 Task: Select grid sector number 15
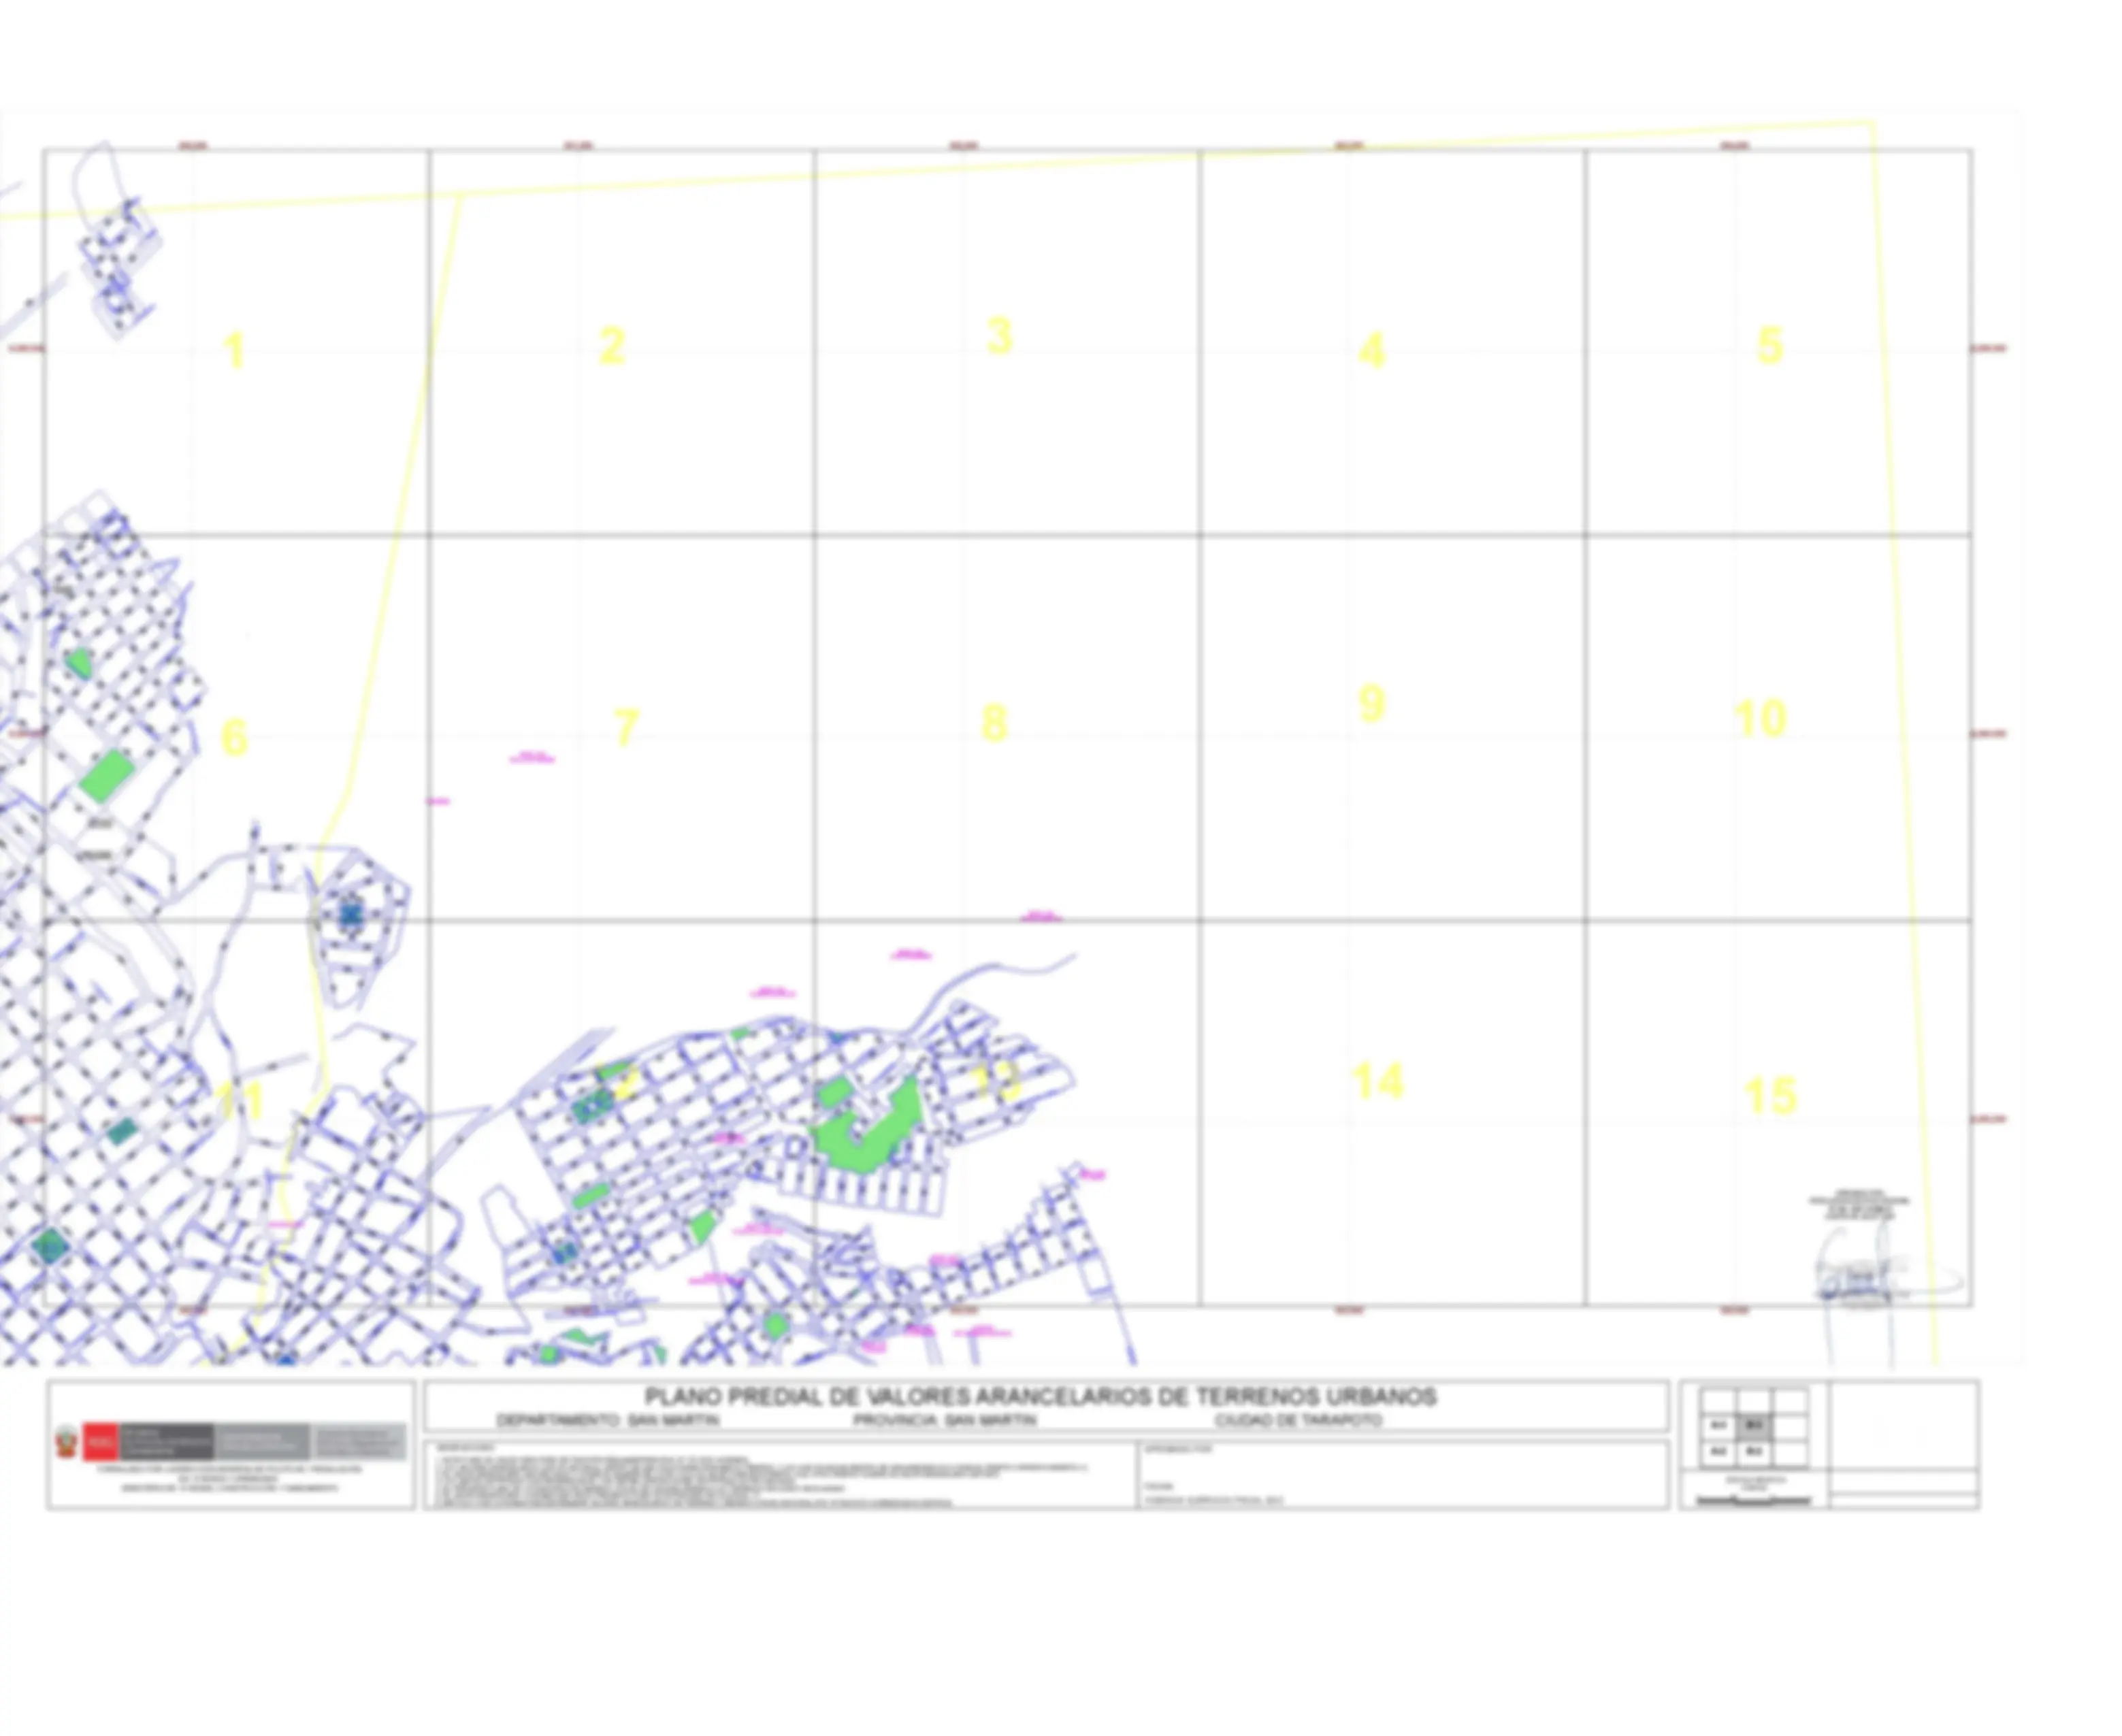(1770, 1096)
